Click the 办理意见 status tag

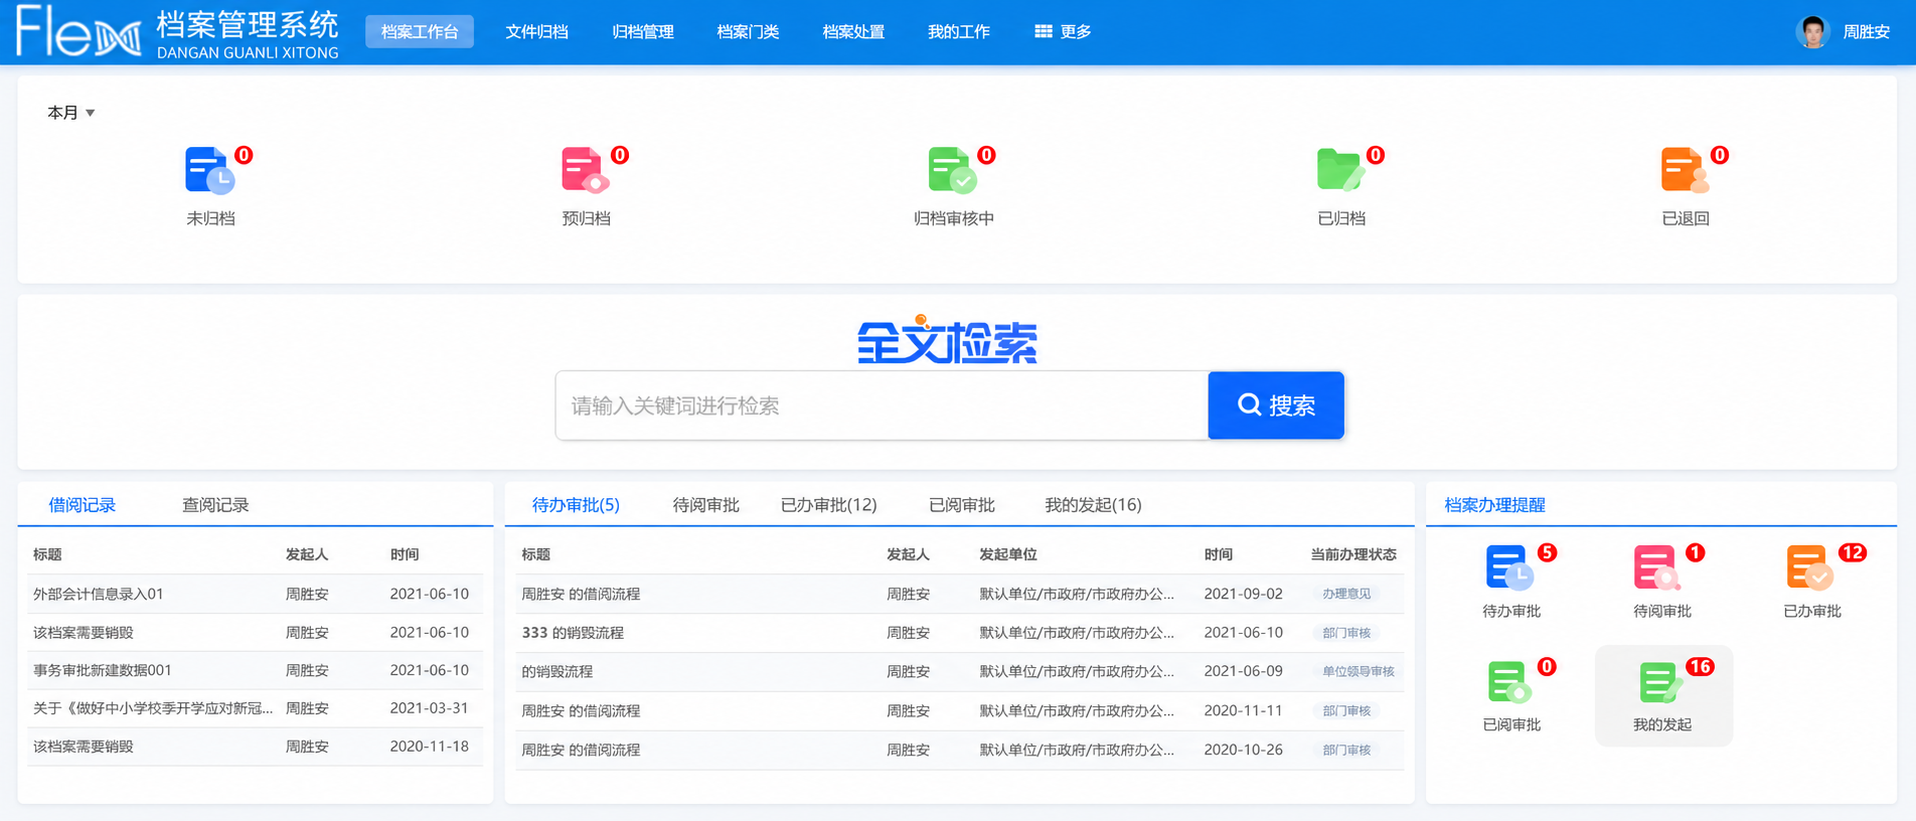[1346, 594]
